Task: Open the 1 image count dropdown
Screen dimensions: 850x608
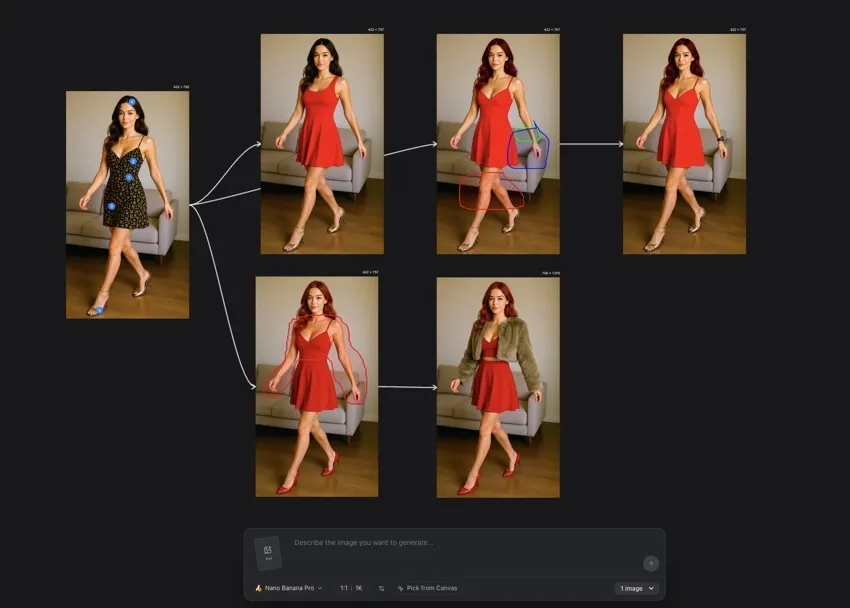Action: [x=635, y=588]
